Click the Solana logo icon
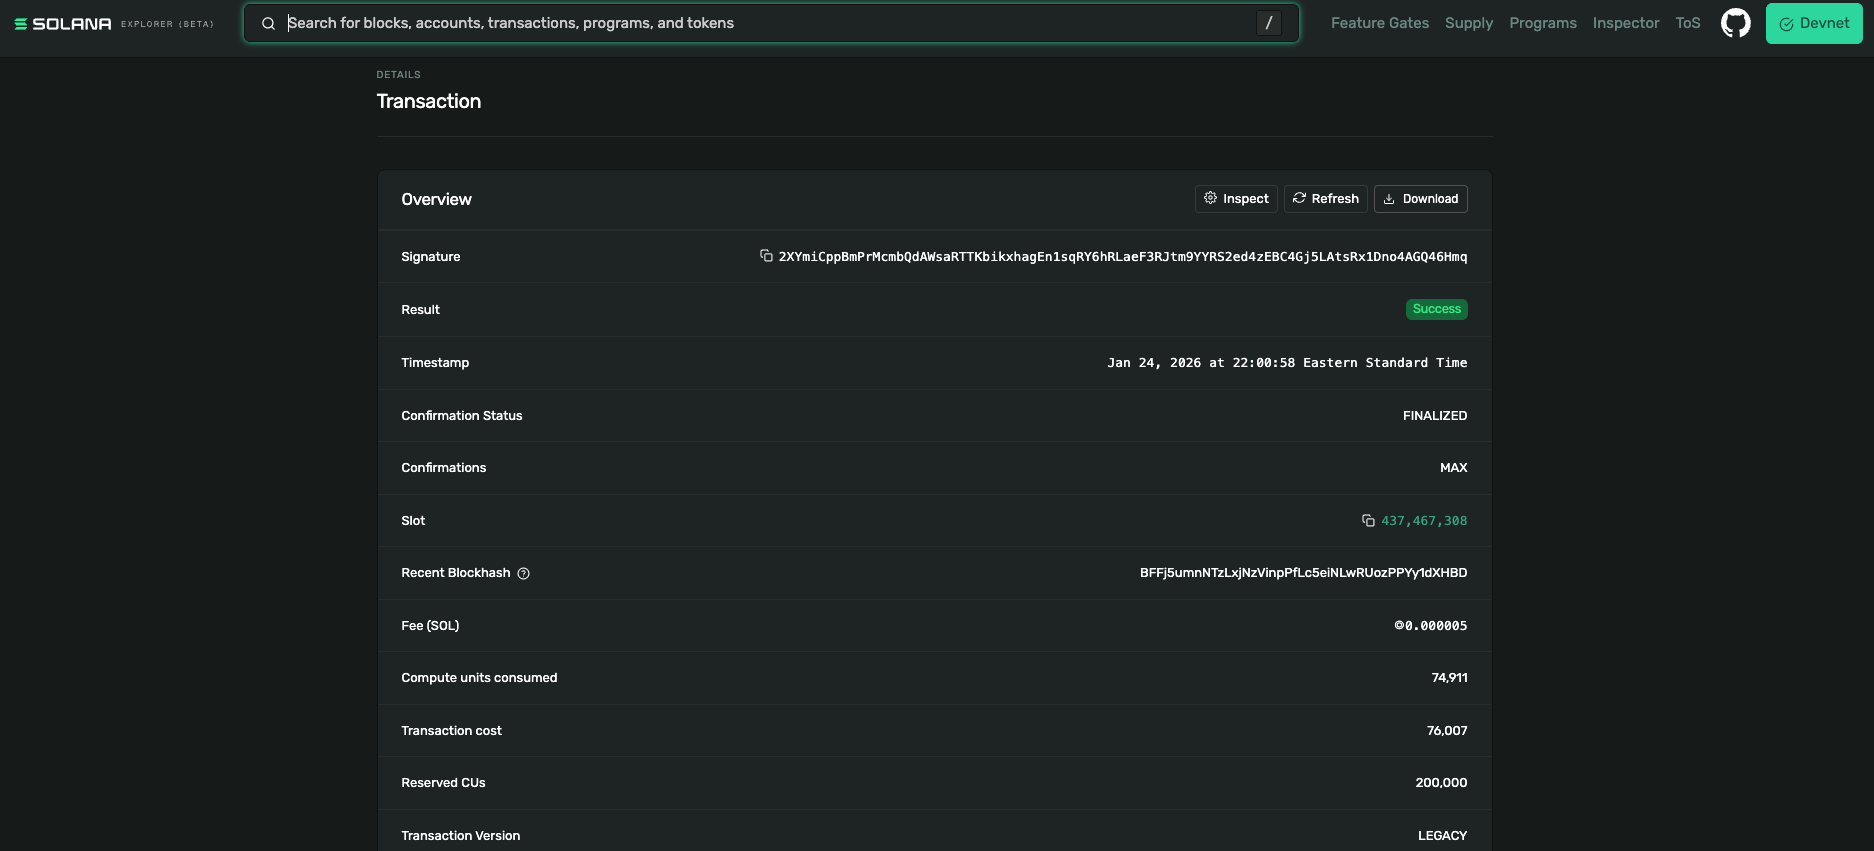 tap(21, 24)
